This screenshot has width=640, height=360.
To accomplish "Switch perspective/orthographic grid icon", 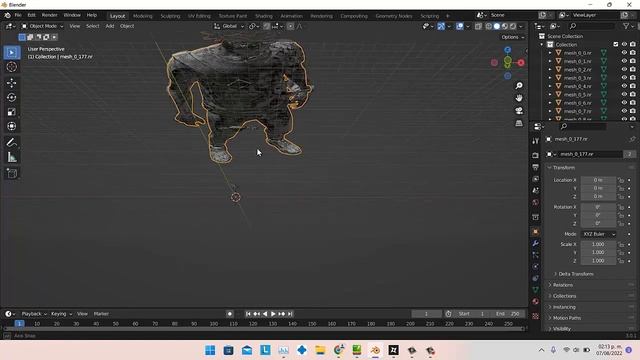I will pos(519,123).
